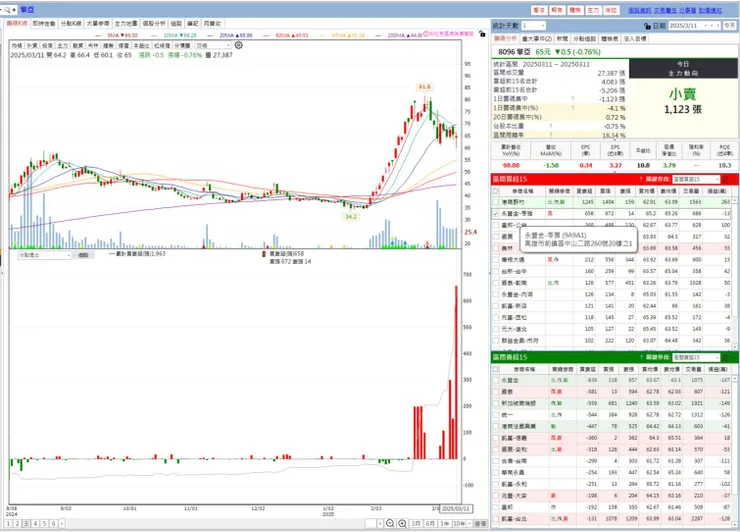Step the date forward with the right arrow

[717, 25]
